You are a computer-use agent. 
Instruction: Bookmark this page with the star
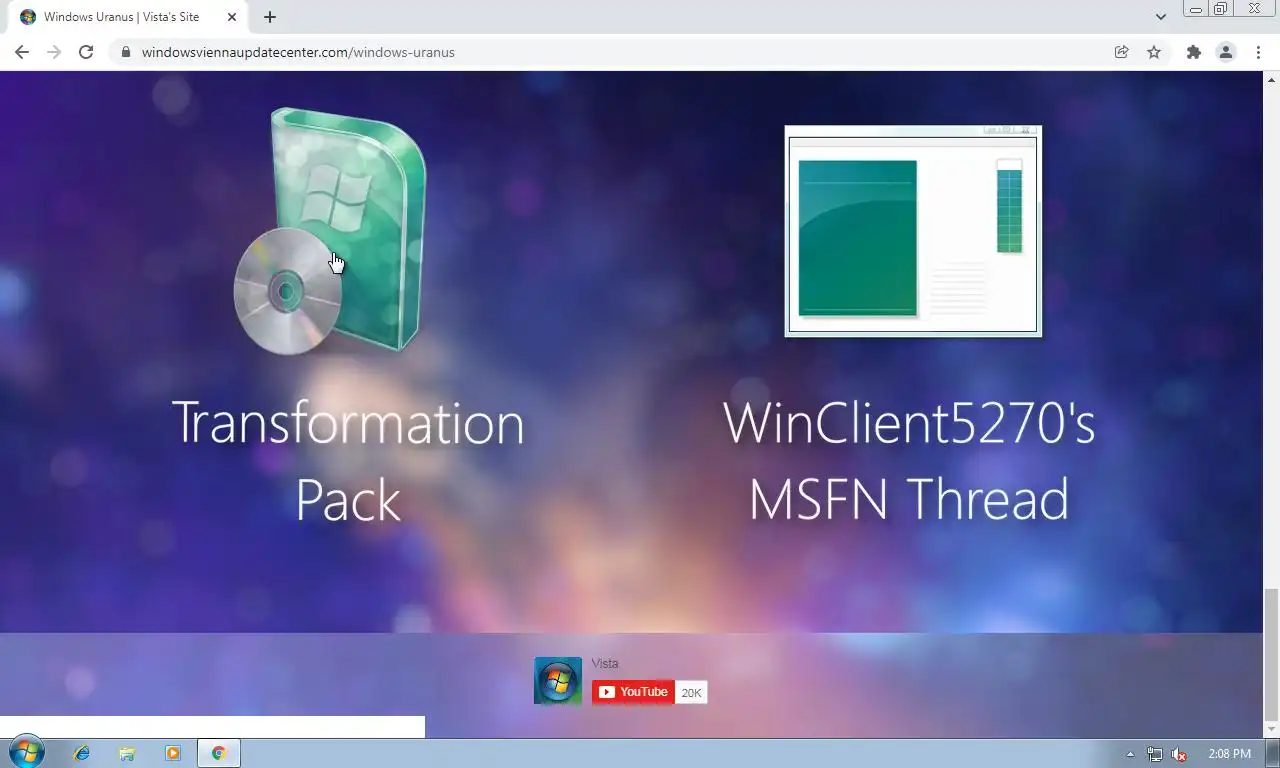1154,52
